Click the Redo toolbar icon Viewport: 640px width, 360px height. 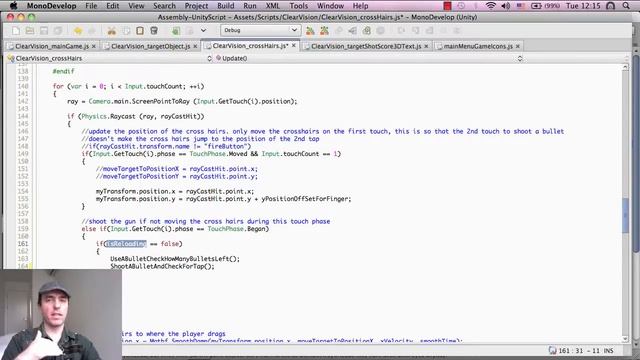[x=92, y=31]
